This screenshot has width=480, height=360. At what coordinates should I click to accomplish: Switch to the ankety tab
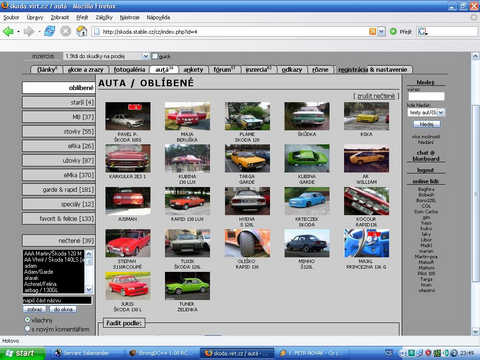point(193,69)
